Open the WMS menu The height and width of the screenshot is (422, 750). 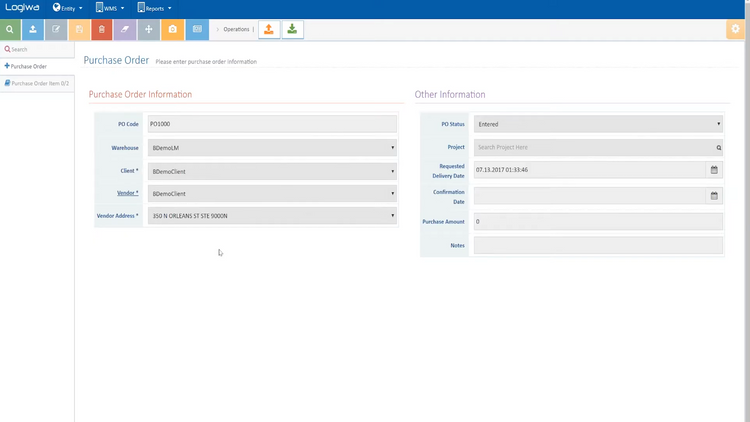click(x=110, y=7)
